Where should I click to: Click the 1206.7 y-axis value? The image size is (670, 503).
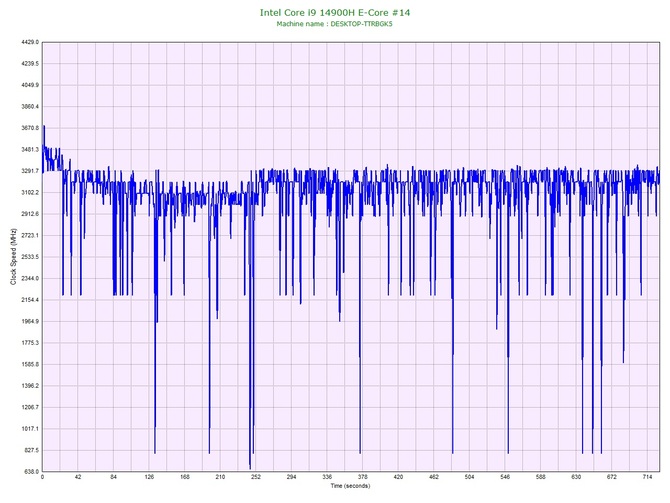point(30,407)
